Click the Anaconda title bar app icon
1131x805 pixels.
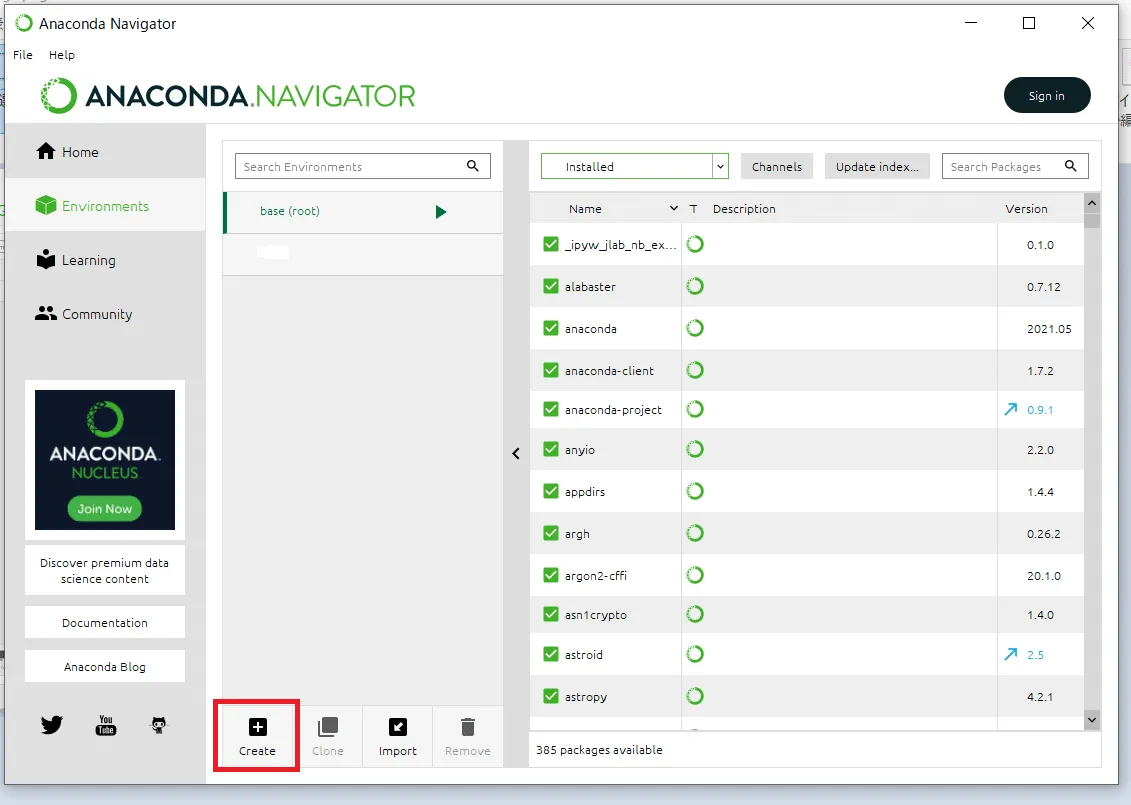pyautogui.click(x=24, y=23)
